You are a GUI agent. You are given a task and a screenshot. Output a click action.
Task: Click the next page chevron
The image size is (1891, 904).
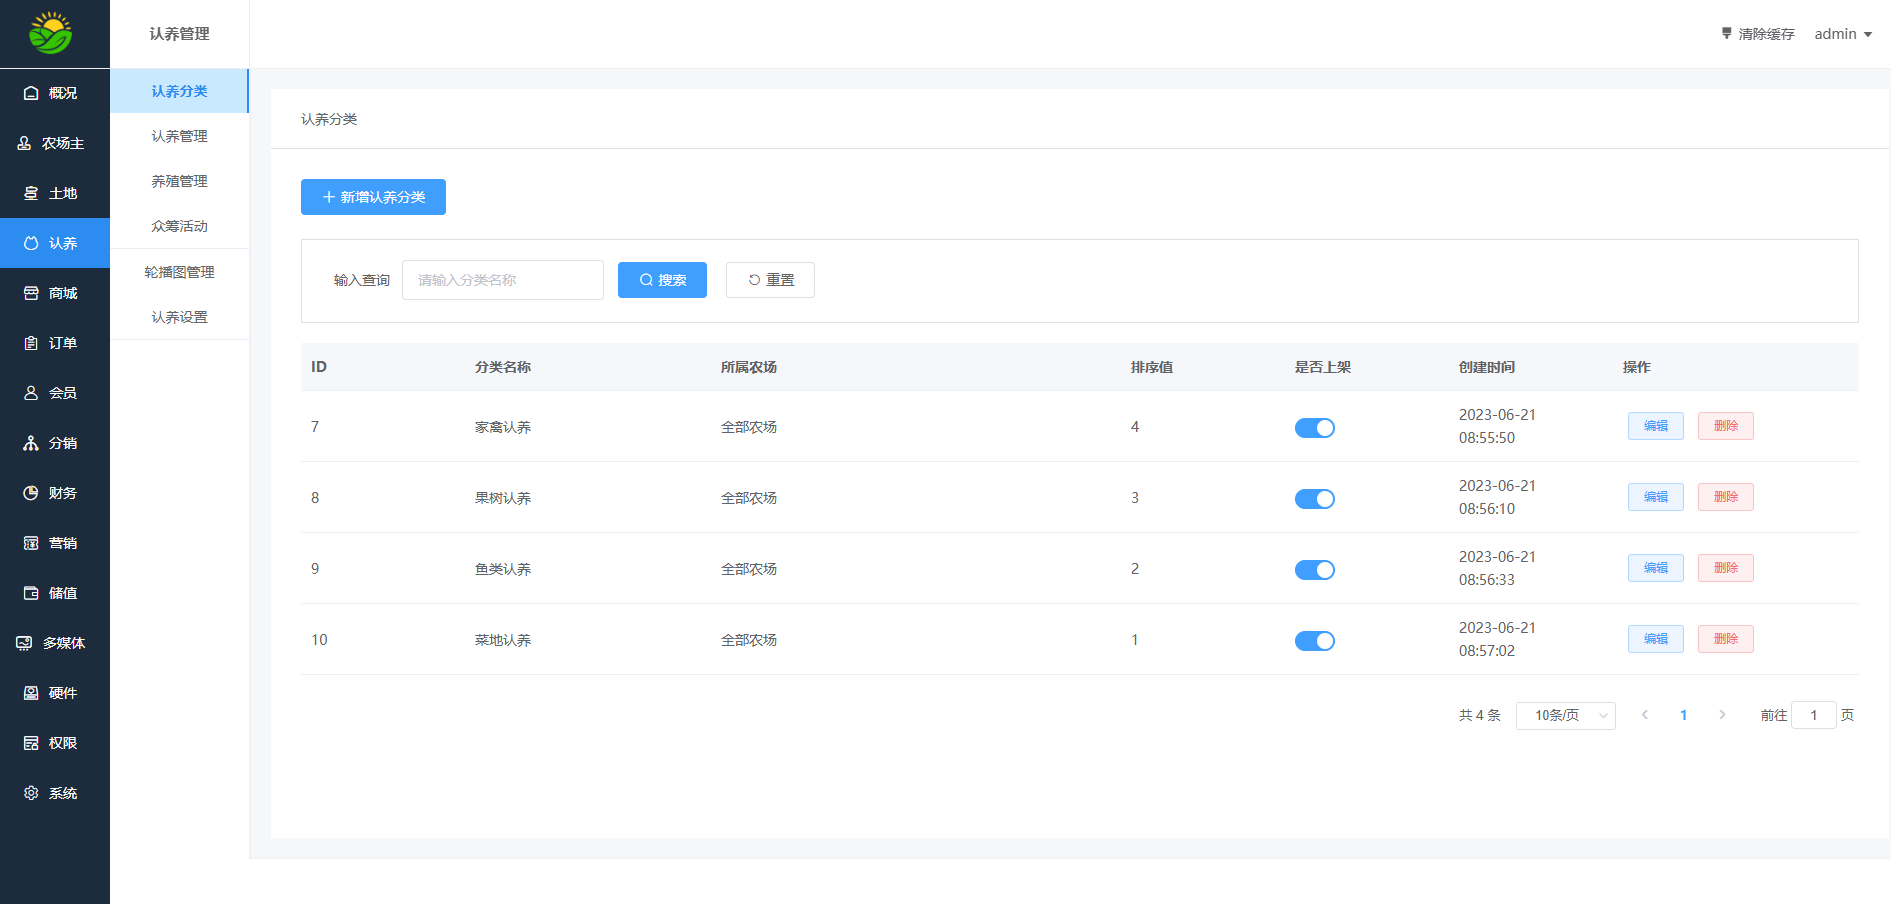pyautogui.click(x=1722, y=715)
